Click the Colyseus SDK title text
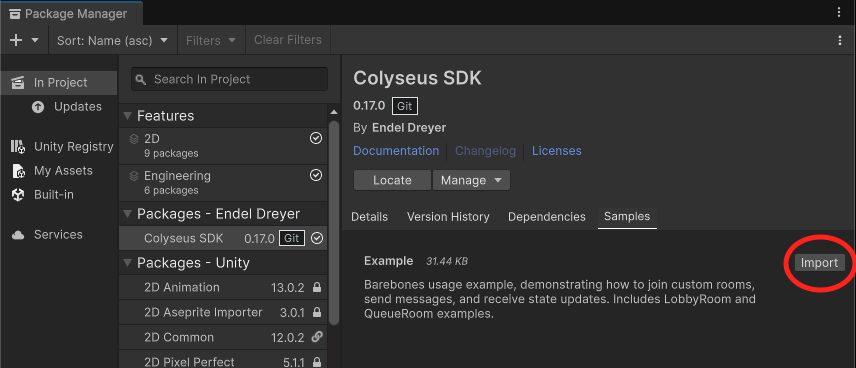This screenshot has height=368, width=856. pos(418,78)
